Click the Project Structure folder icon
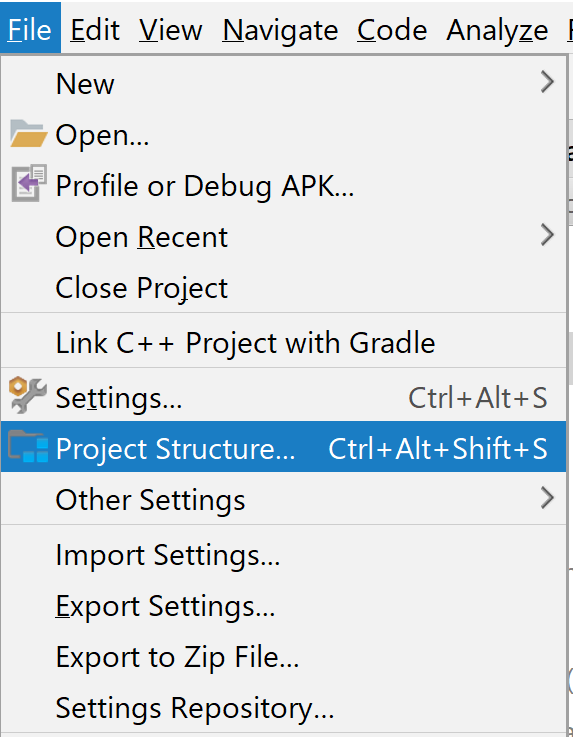The width and height of the screenshot is (573, 737). point(28,446)
